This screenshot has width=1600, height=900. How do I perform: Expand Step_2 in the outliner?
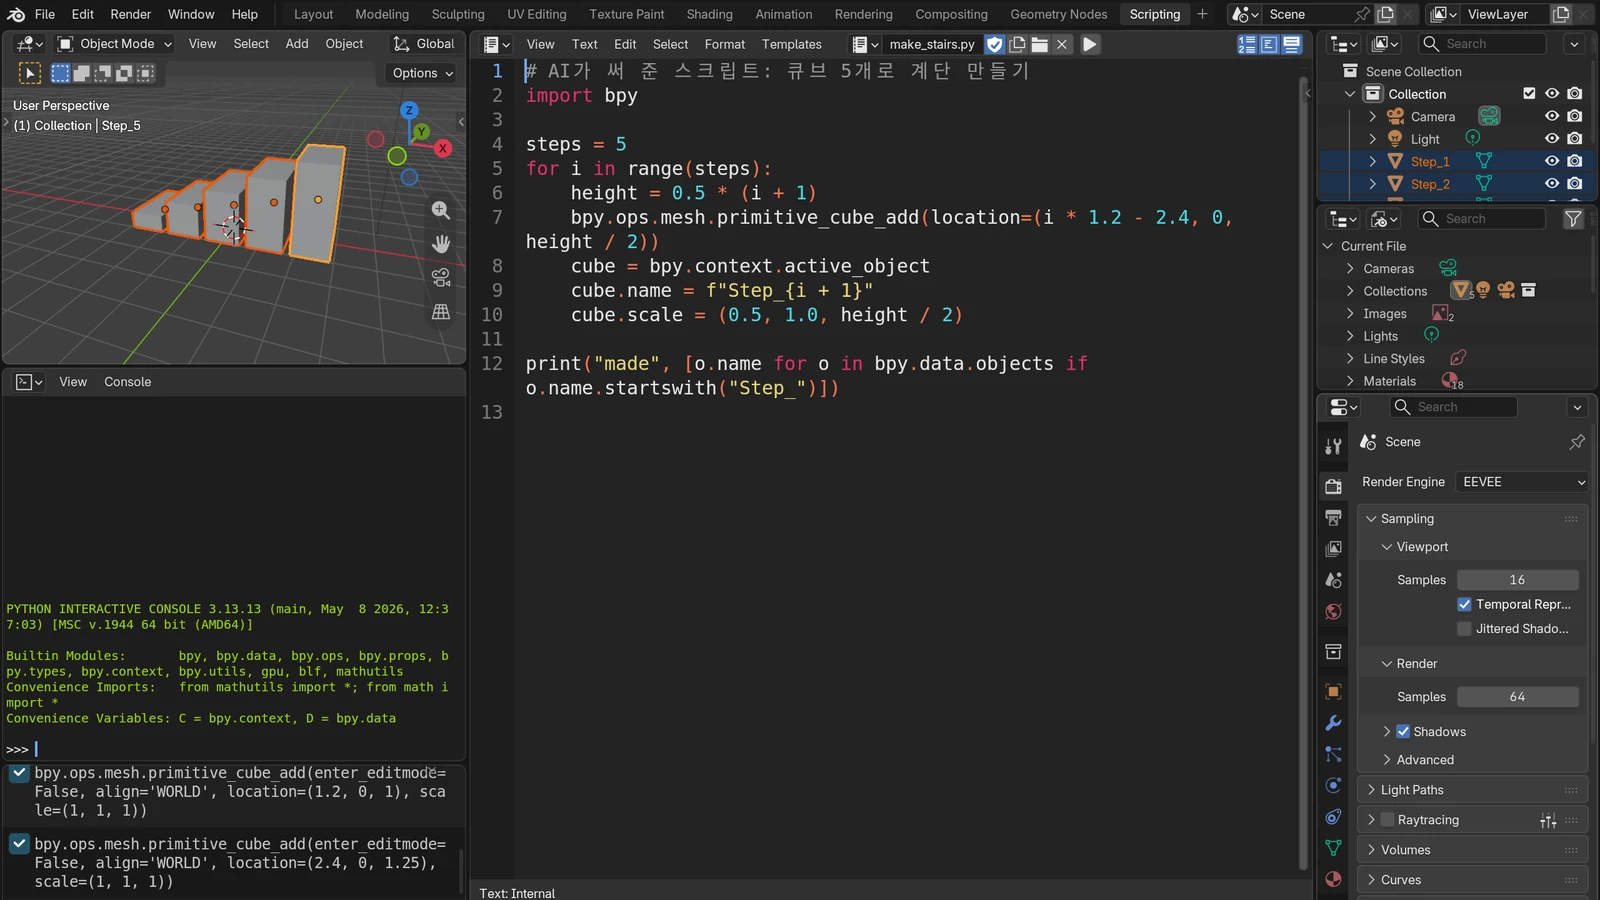pyautogui.click(x=1372, y=184)
